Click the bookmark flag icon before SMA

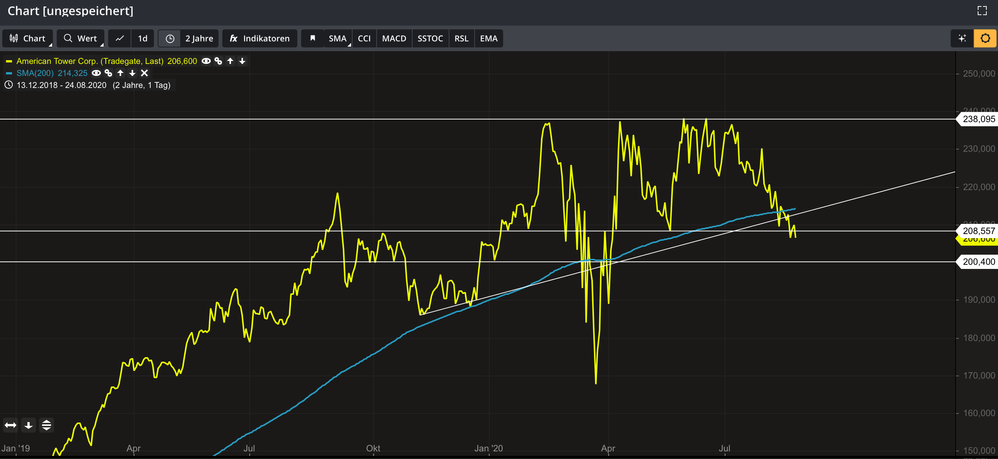pyautogui.click(x=313, y=39)
